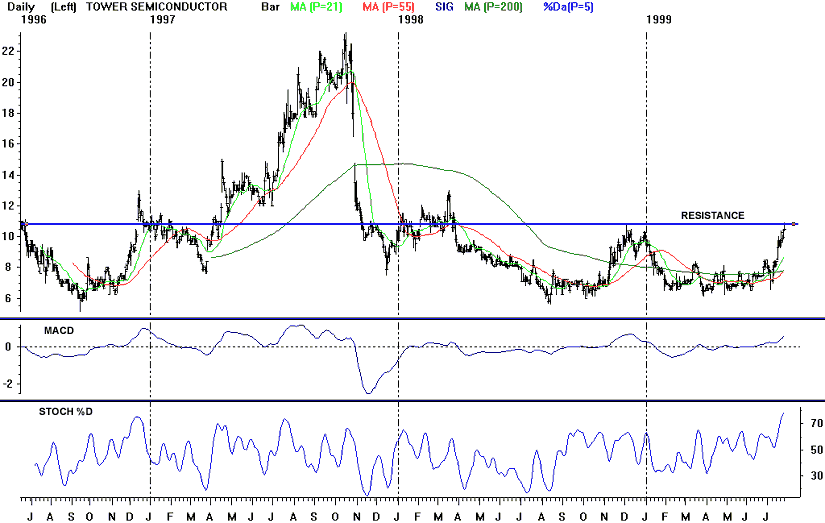Click the 16 price axis label

point(8,144)
